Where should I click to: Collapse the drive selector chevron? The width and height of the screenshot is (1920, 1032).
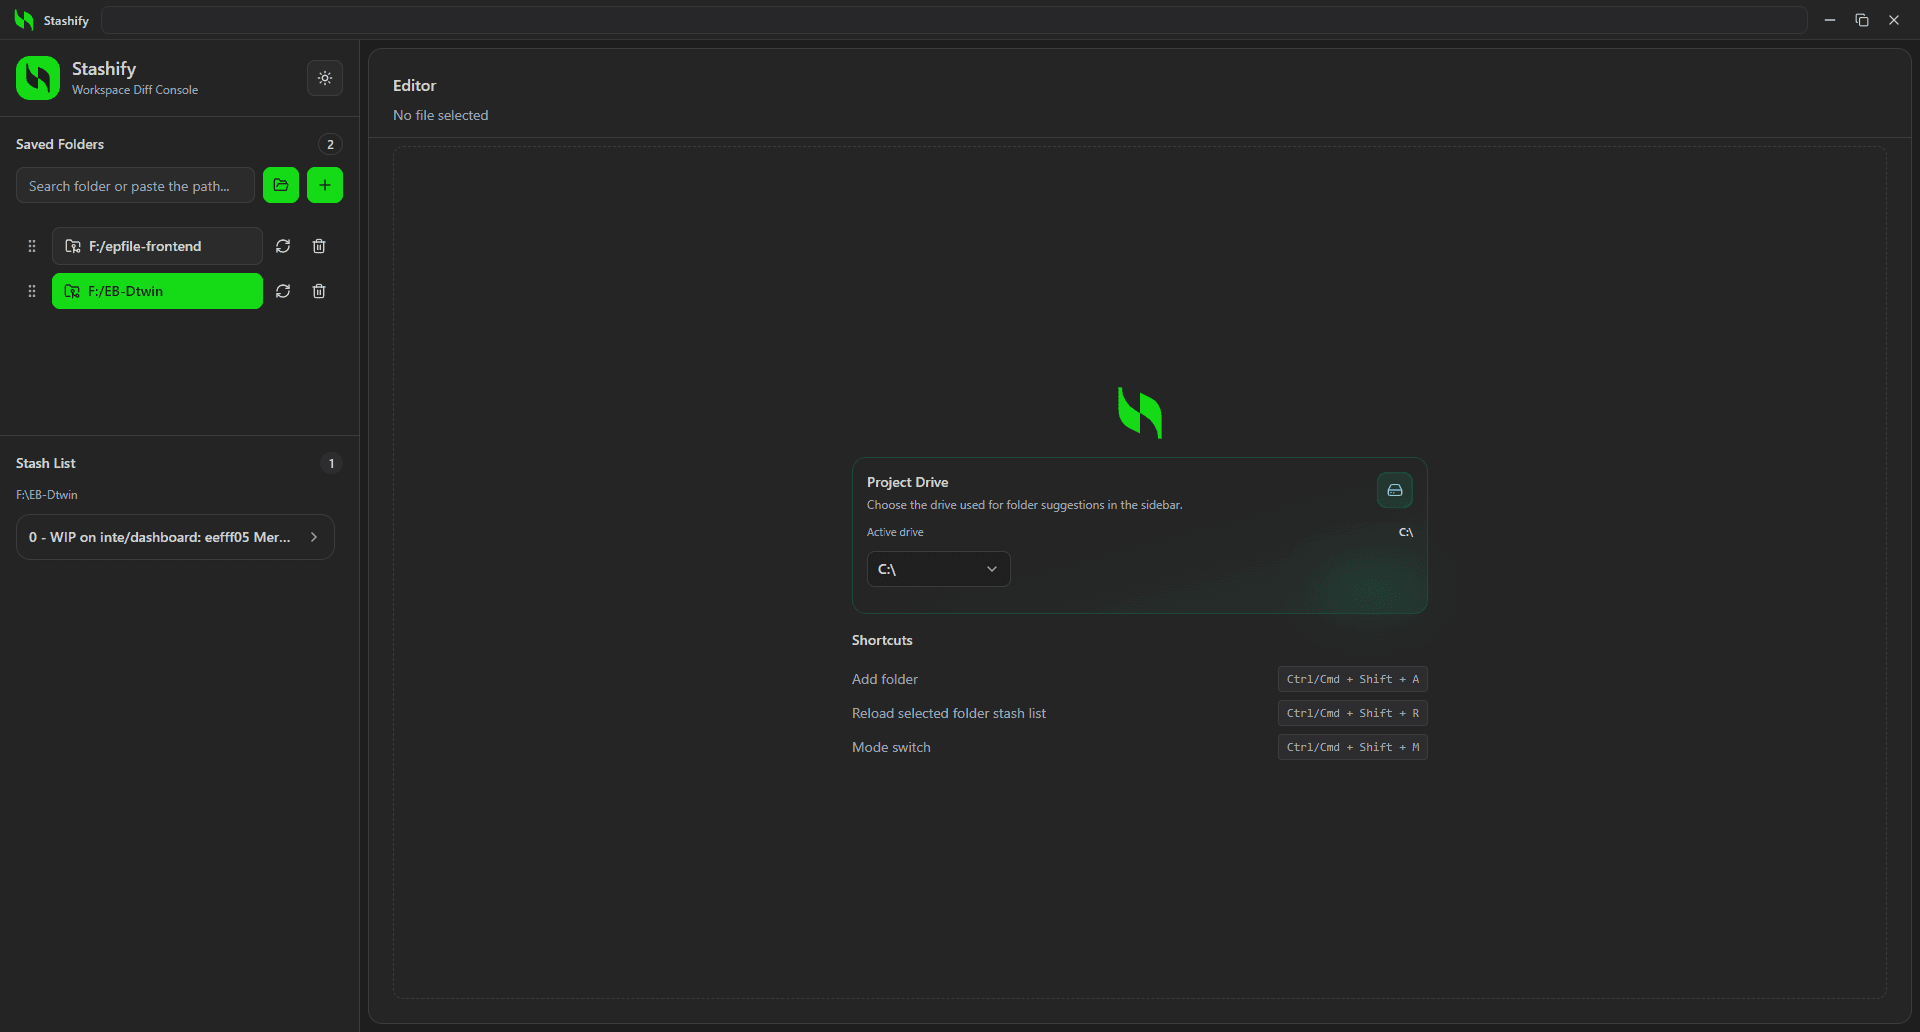991,569
